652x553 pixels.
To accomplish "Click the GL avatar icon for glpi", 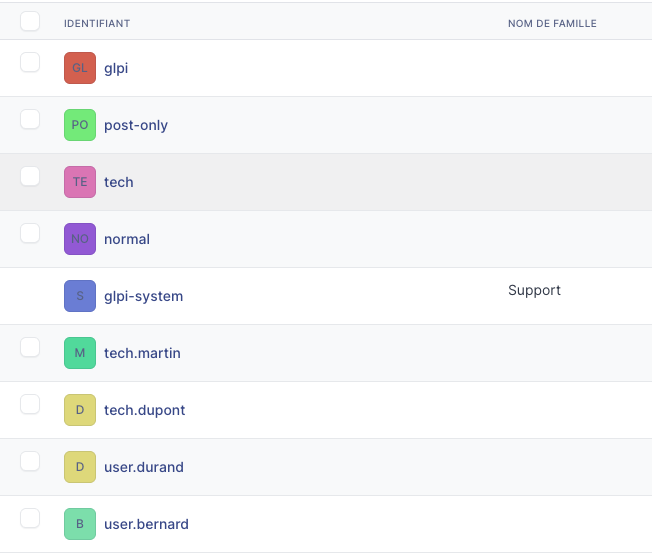I will click(80, 68).
